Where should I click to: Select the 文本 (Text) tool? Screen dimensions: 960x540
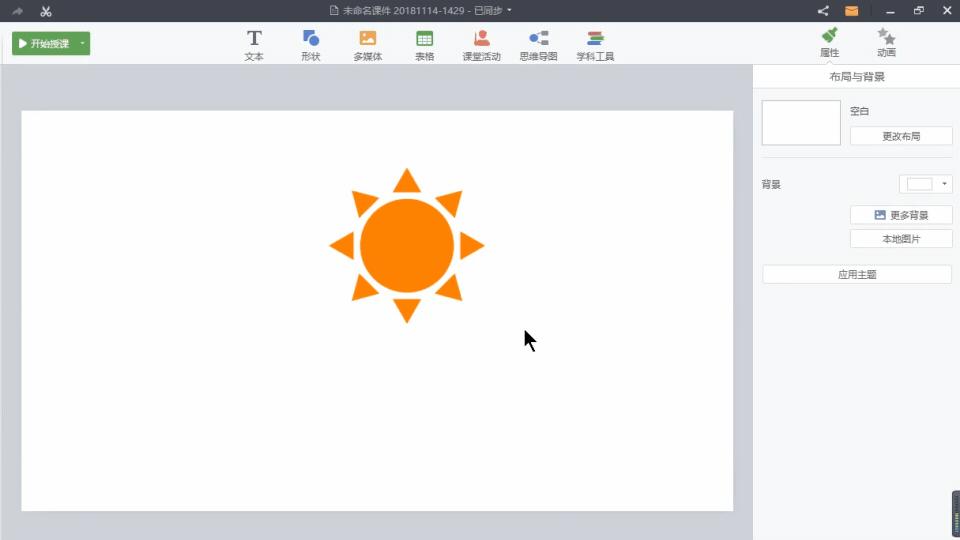point(254,45)
